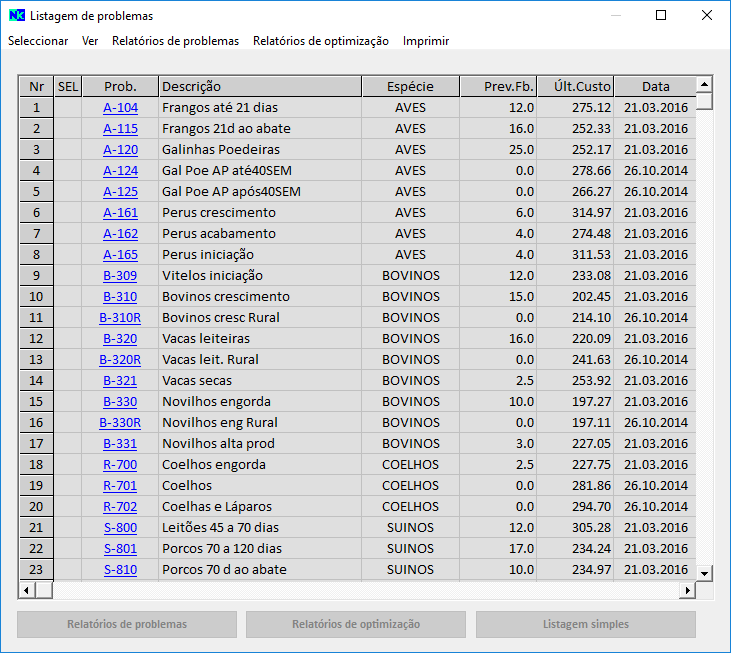Click the application icon in title bar

16,16
